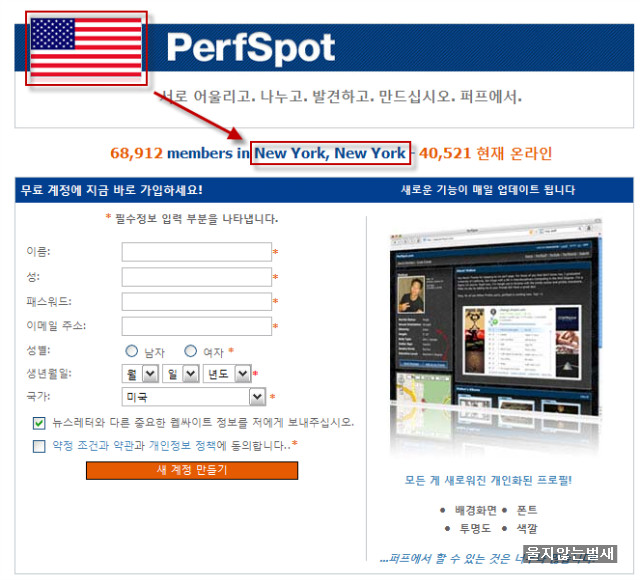The width and height of the screenshot is (640, 580).
Task: Click the PerfSpot logo text
Action: click(251, 48)
